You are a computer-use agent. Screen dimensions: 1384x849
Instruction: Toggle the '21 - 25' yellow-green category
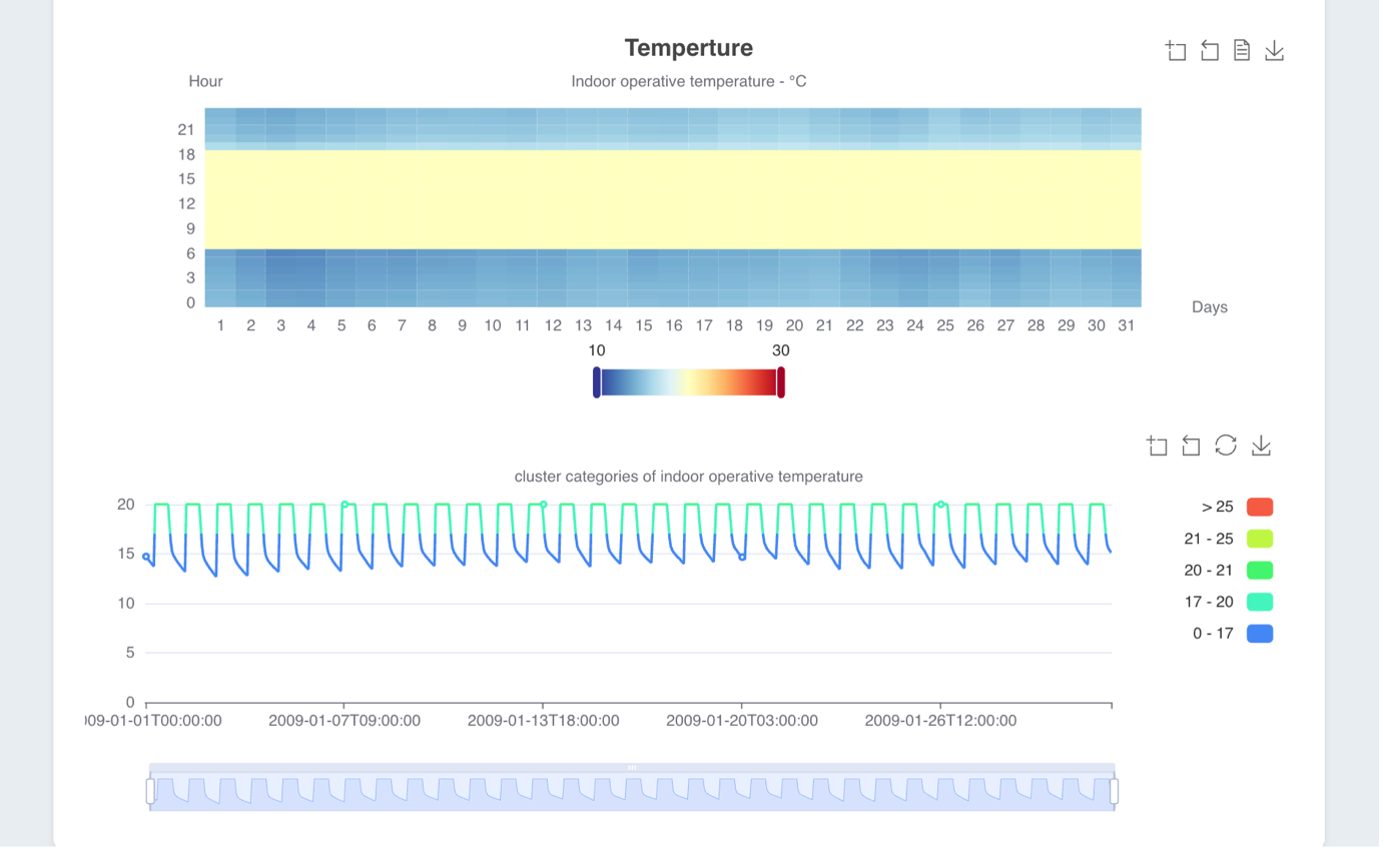click(x=1259, y=539)
